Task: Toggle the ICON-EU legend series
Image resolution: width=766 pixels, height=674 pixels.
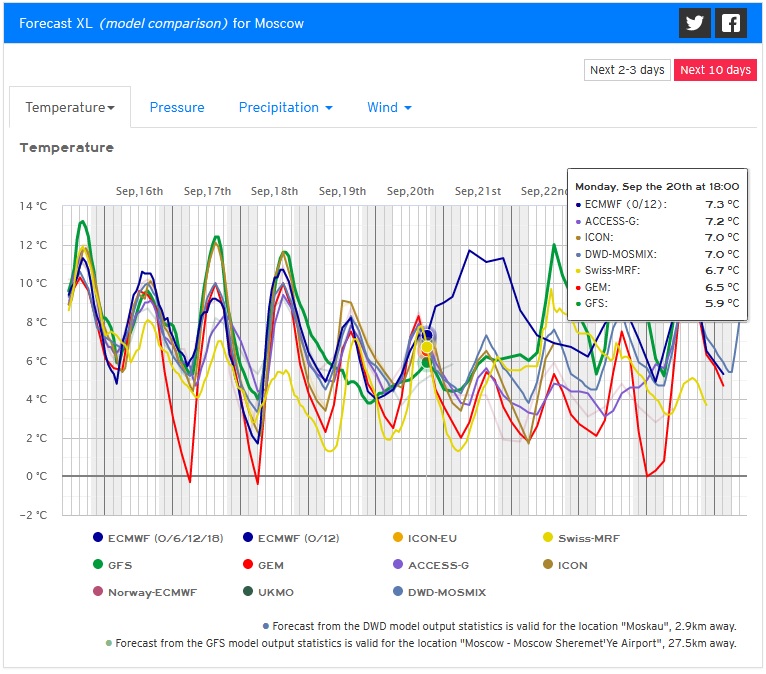Action: (x=425, y=538)
